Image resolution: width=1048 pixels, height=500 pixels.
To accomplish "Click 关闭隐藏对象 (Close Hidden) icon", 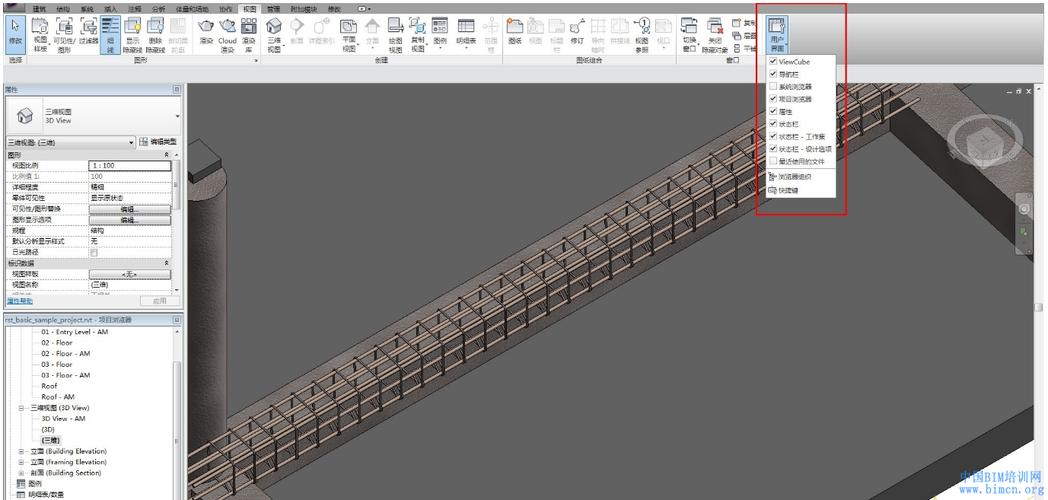I will click(x=714, y=35).
